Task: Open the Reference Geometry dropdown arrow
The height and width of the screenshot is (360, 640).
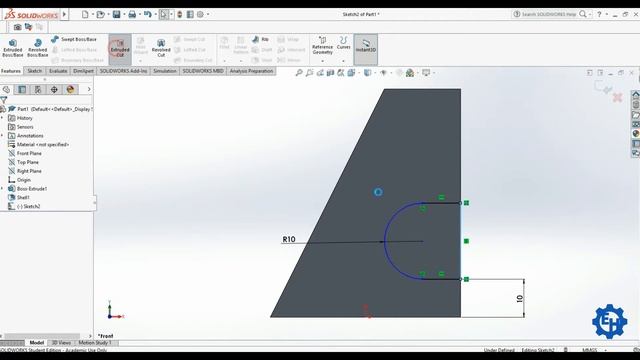Action: coord(322,61)
